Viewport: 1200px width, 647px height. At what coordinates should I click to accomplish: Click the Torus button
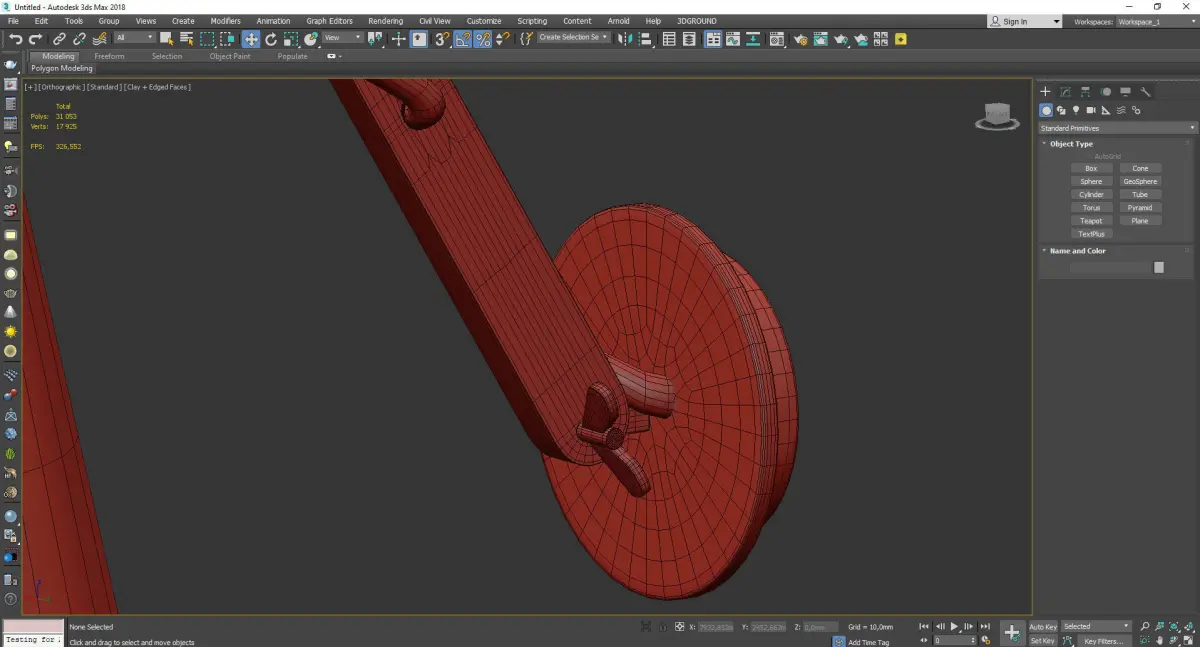point(1091,207)
